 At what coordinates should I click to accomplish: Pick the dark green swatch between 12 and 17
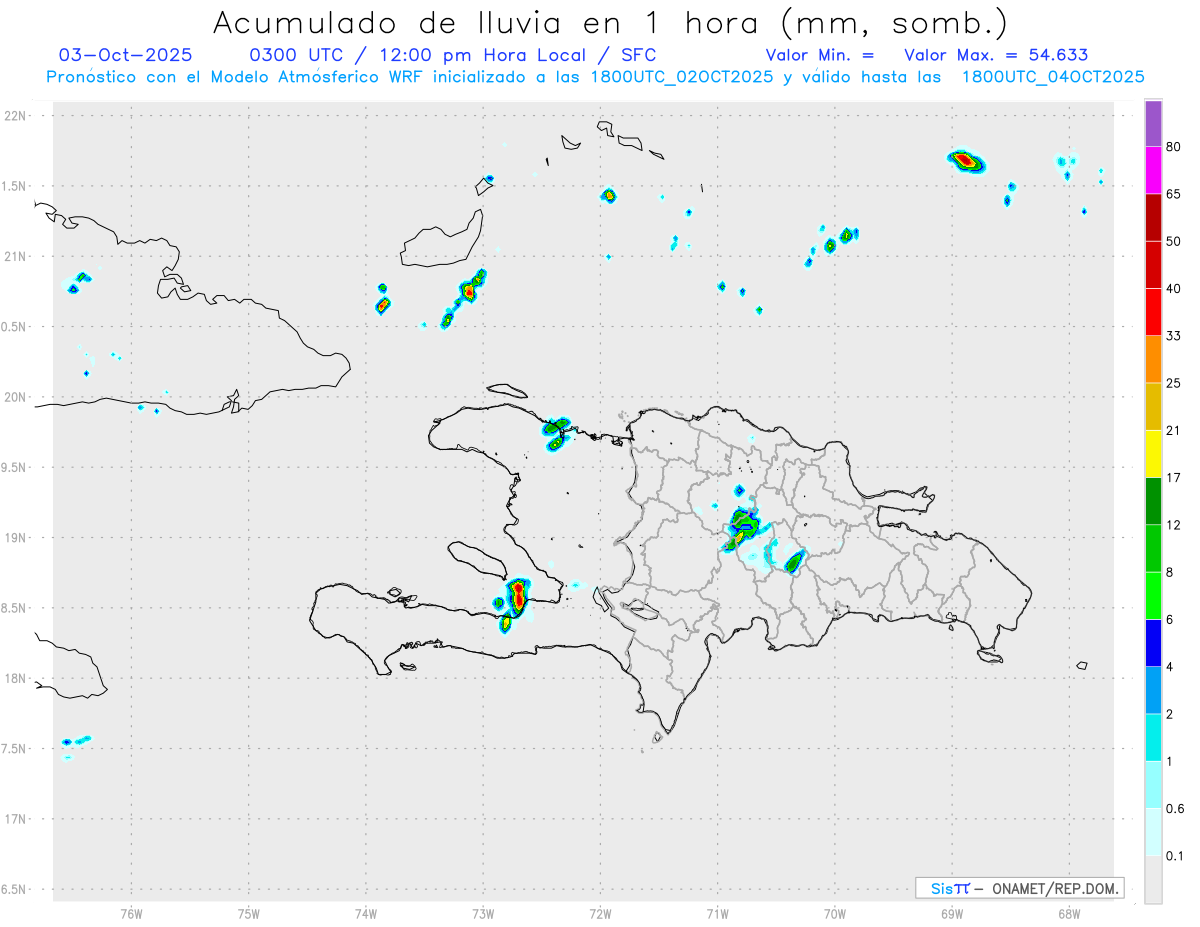point(1153,500)
